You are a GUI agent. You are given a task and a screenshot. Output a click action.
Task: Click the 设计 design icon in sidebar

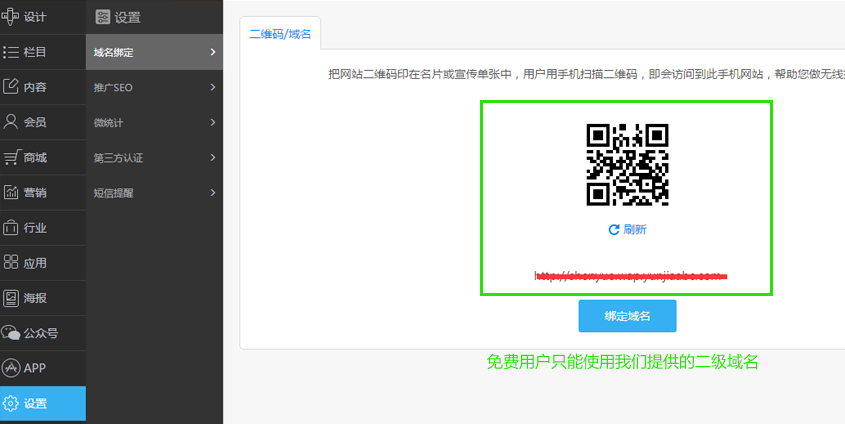click(x=11, y=16)
